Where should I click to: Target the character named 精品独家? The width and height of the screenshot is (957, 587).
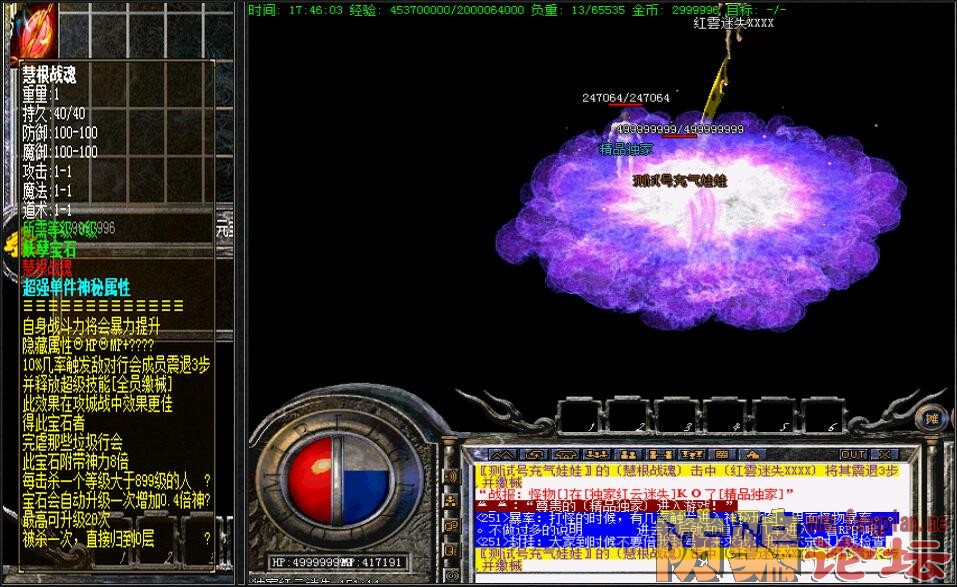(626, 149)
